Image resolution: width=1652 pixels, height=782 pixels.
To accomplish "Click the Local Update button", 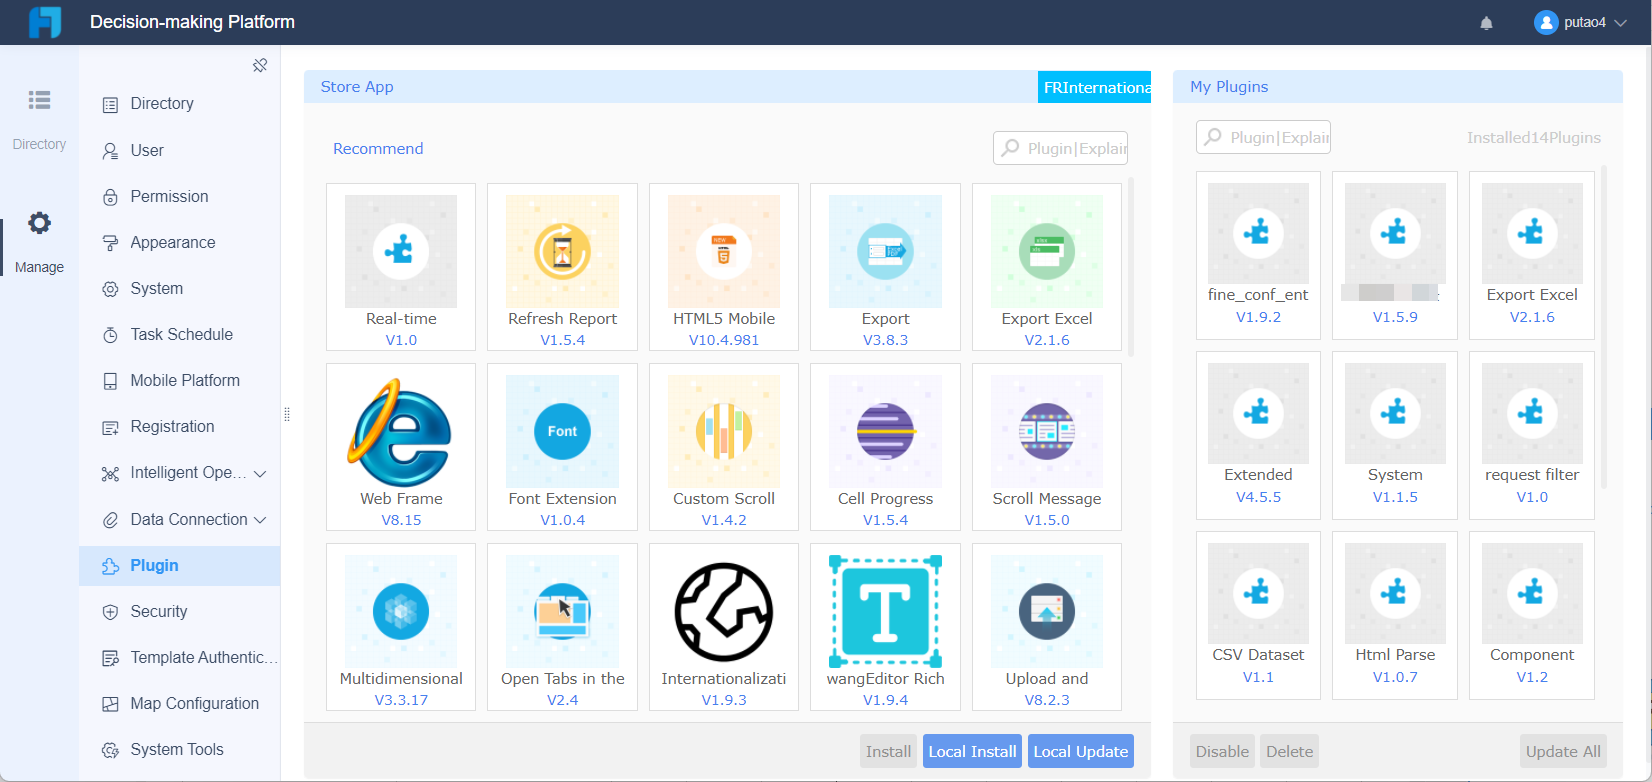I will 1081,751.
